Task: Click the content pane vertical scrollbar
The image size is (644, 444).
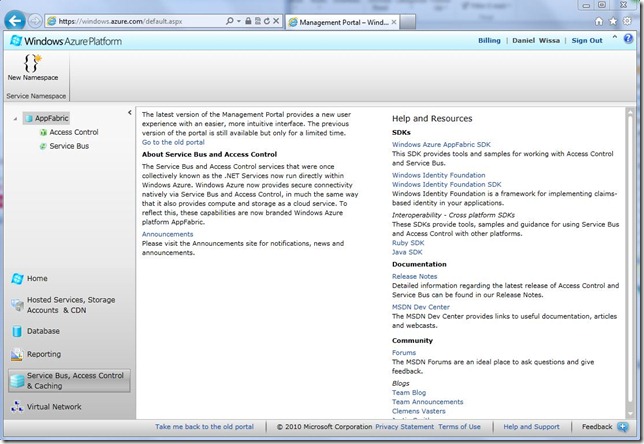Action: point(630,263)
